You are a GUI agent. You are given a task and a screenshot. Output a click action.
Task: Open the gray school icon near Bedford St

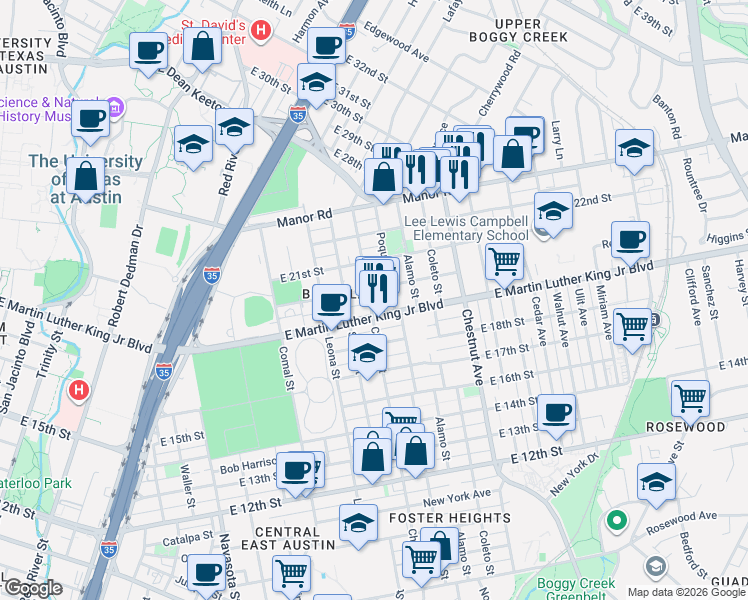click(x=655, y=567)
